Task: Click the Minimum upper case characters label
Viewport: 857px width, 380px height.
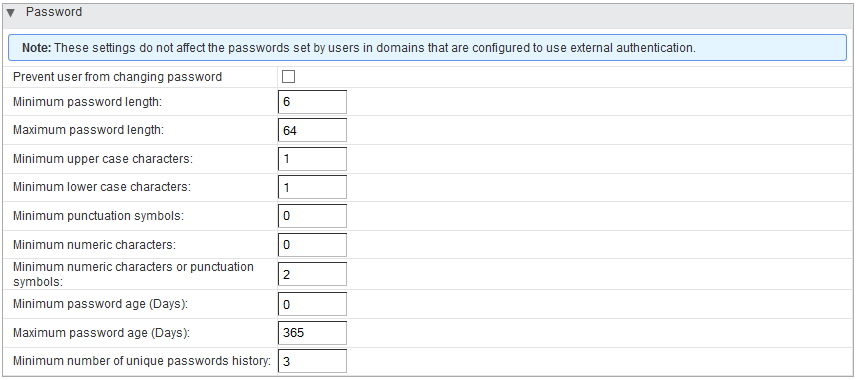Action: [103, 159]
